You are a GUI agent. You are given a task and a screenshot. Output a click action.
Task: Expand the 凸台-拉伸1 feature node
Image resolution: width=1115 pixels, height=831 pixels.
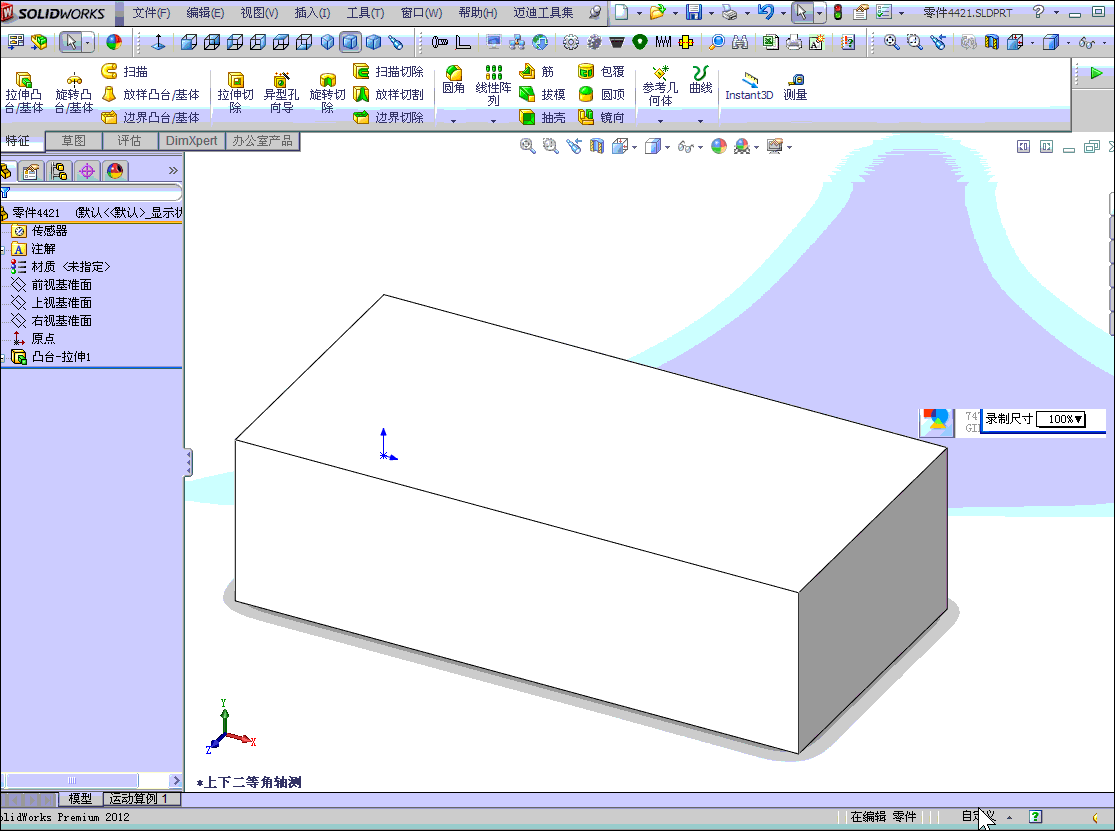pyautogui.click(x=3, y=358)
